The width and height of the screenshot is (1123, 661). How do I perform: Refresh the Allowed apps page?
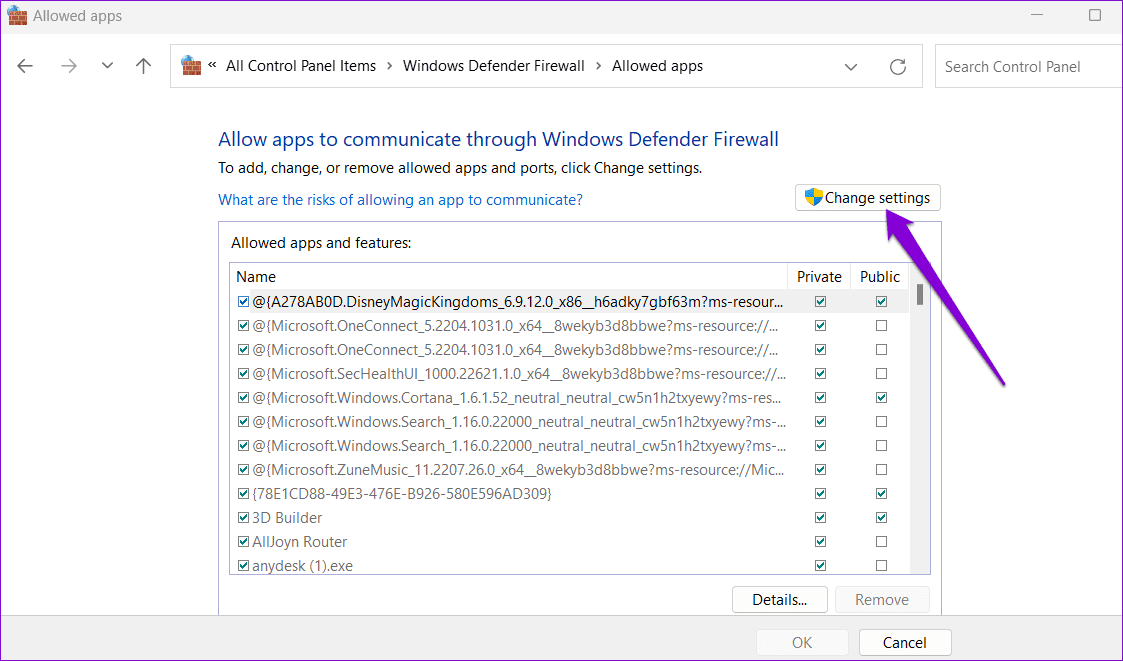pos(897,67)
